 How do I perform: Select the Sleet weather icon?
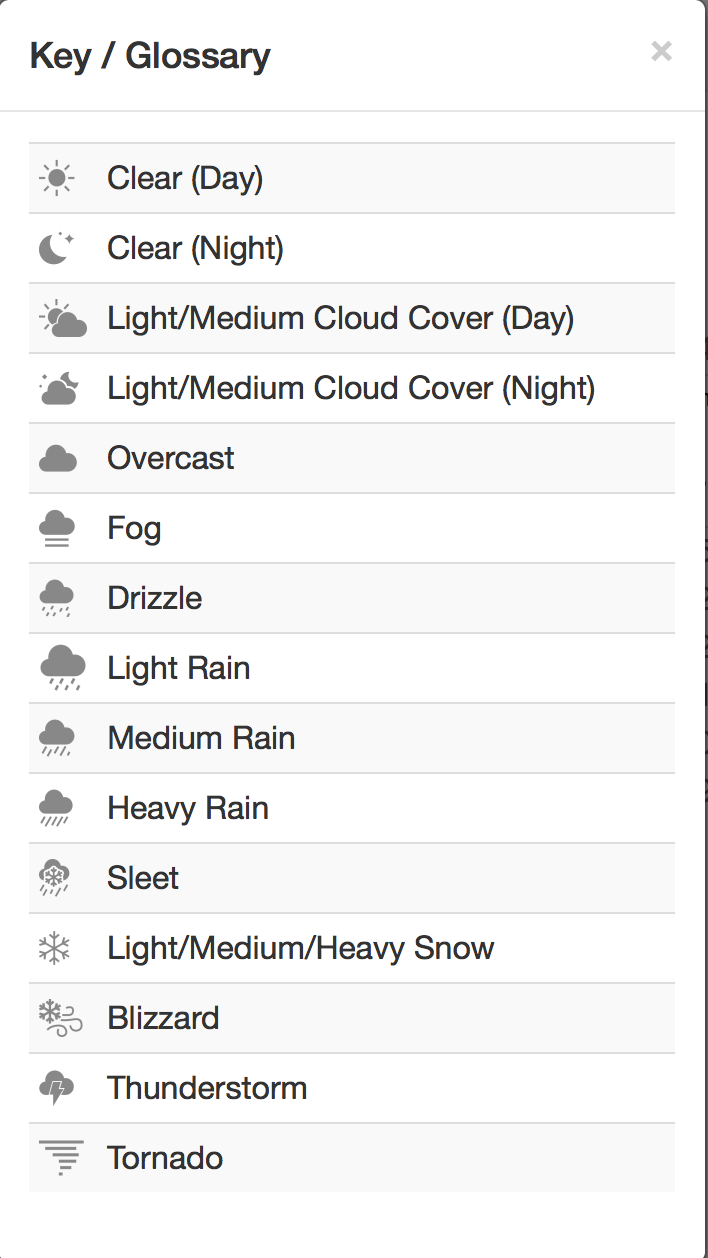tap(58, 877)
